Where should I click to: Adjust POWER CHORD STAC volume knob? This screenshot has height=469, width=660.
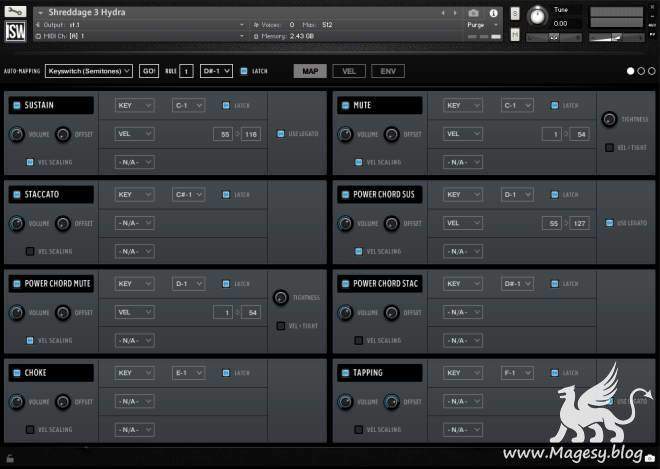pyautogui.click(x=345, y=313)
